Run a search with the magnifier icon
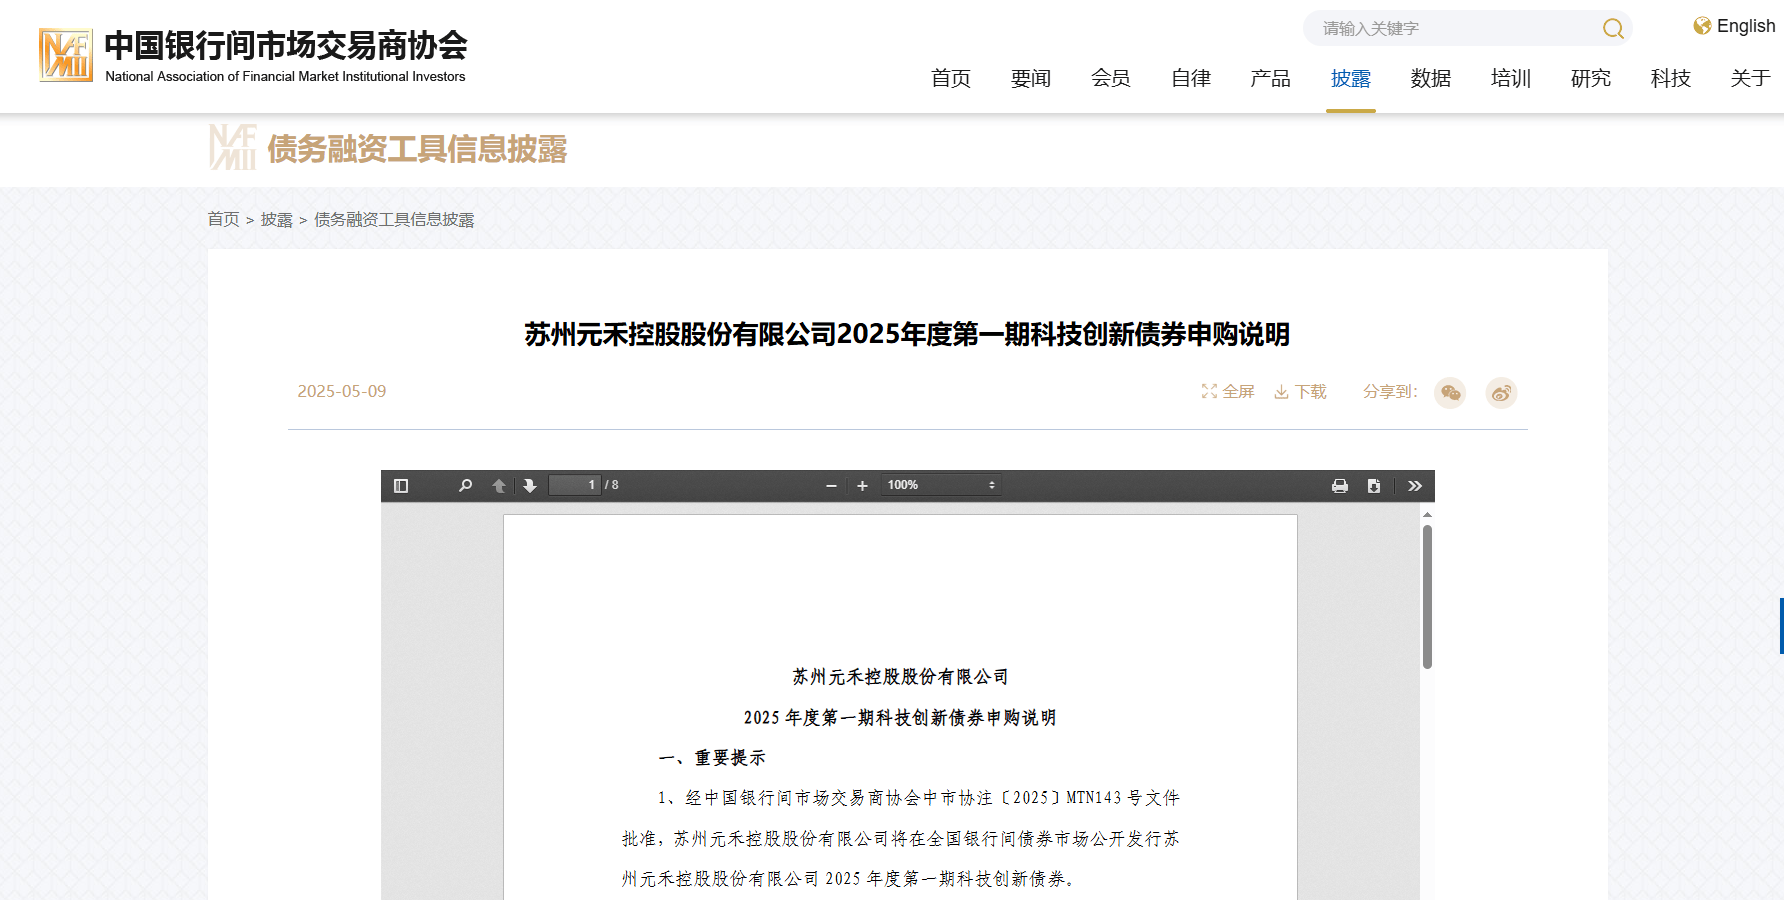Image resolution: width=1784 pixels, height=900 pixels. tap(1612, 29)
